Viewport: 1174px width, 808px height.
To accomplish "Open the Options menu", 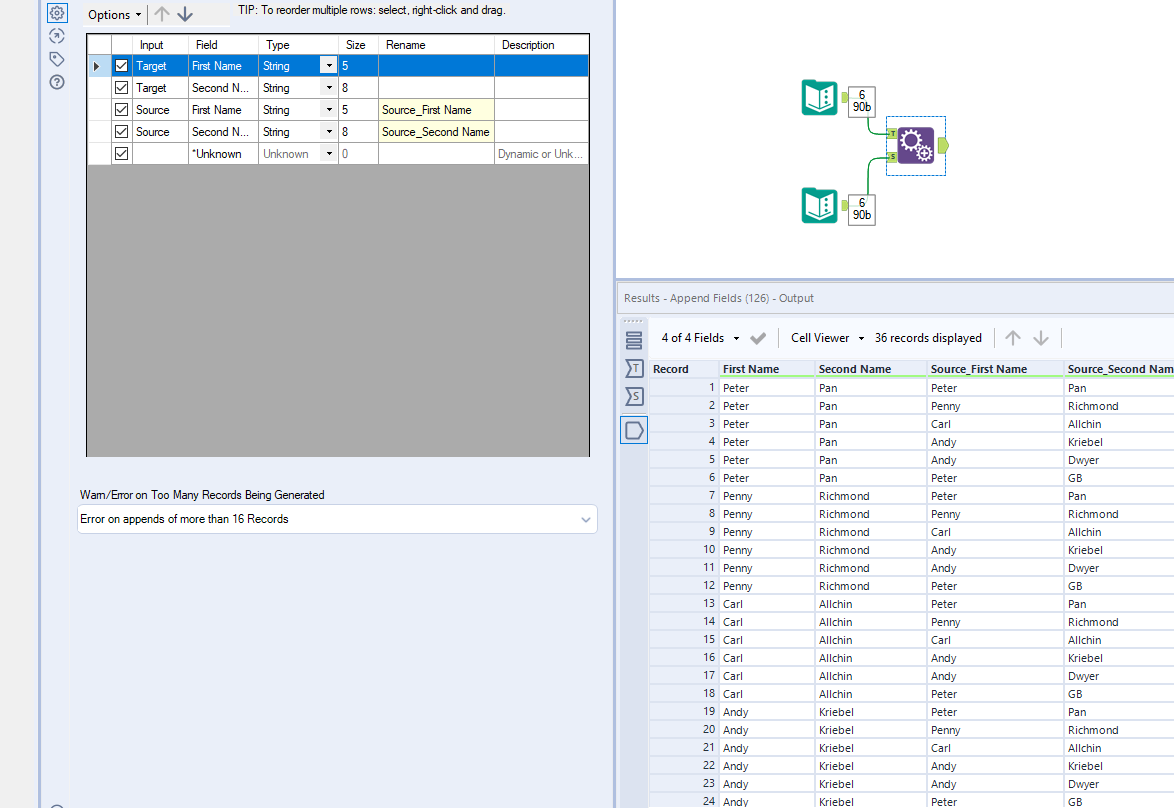I will [x=114, y=15].
